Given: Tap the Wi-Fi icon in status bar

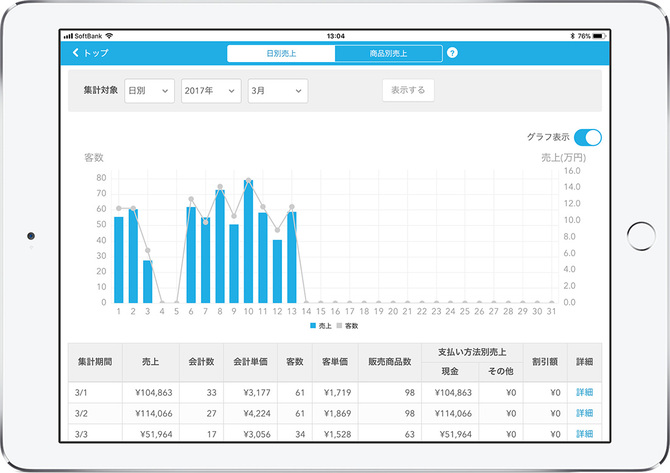Looking at the screenshot, I should [x=109, y=36].
